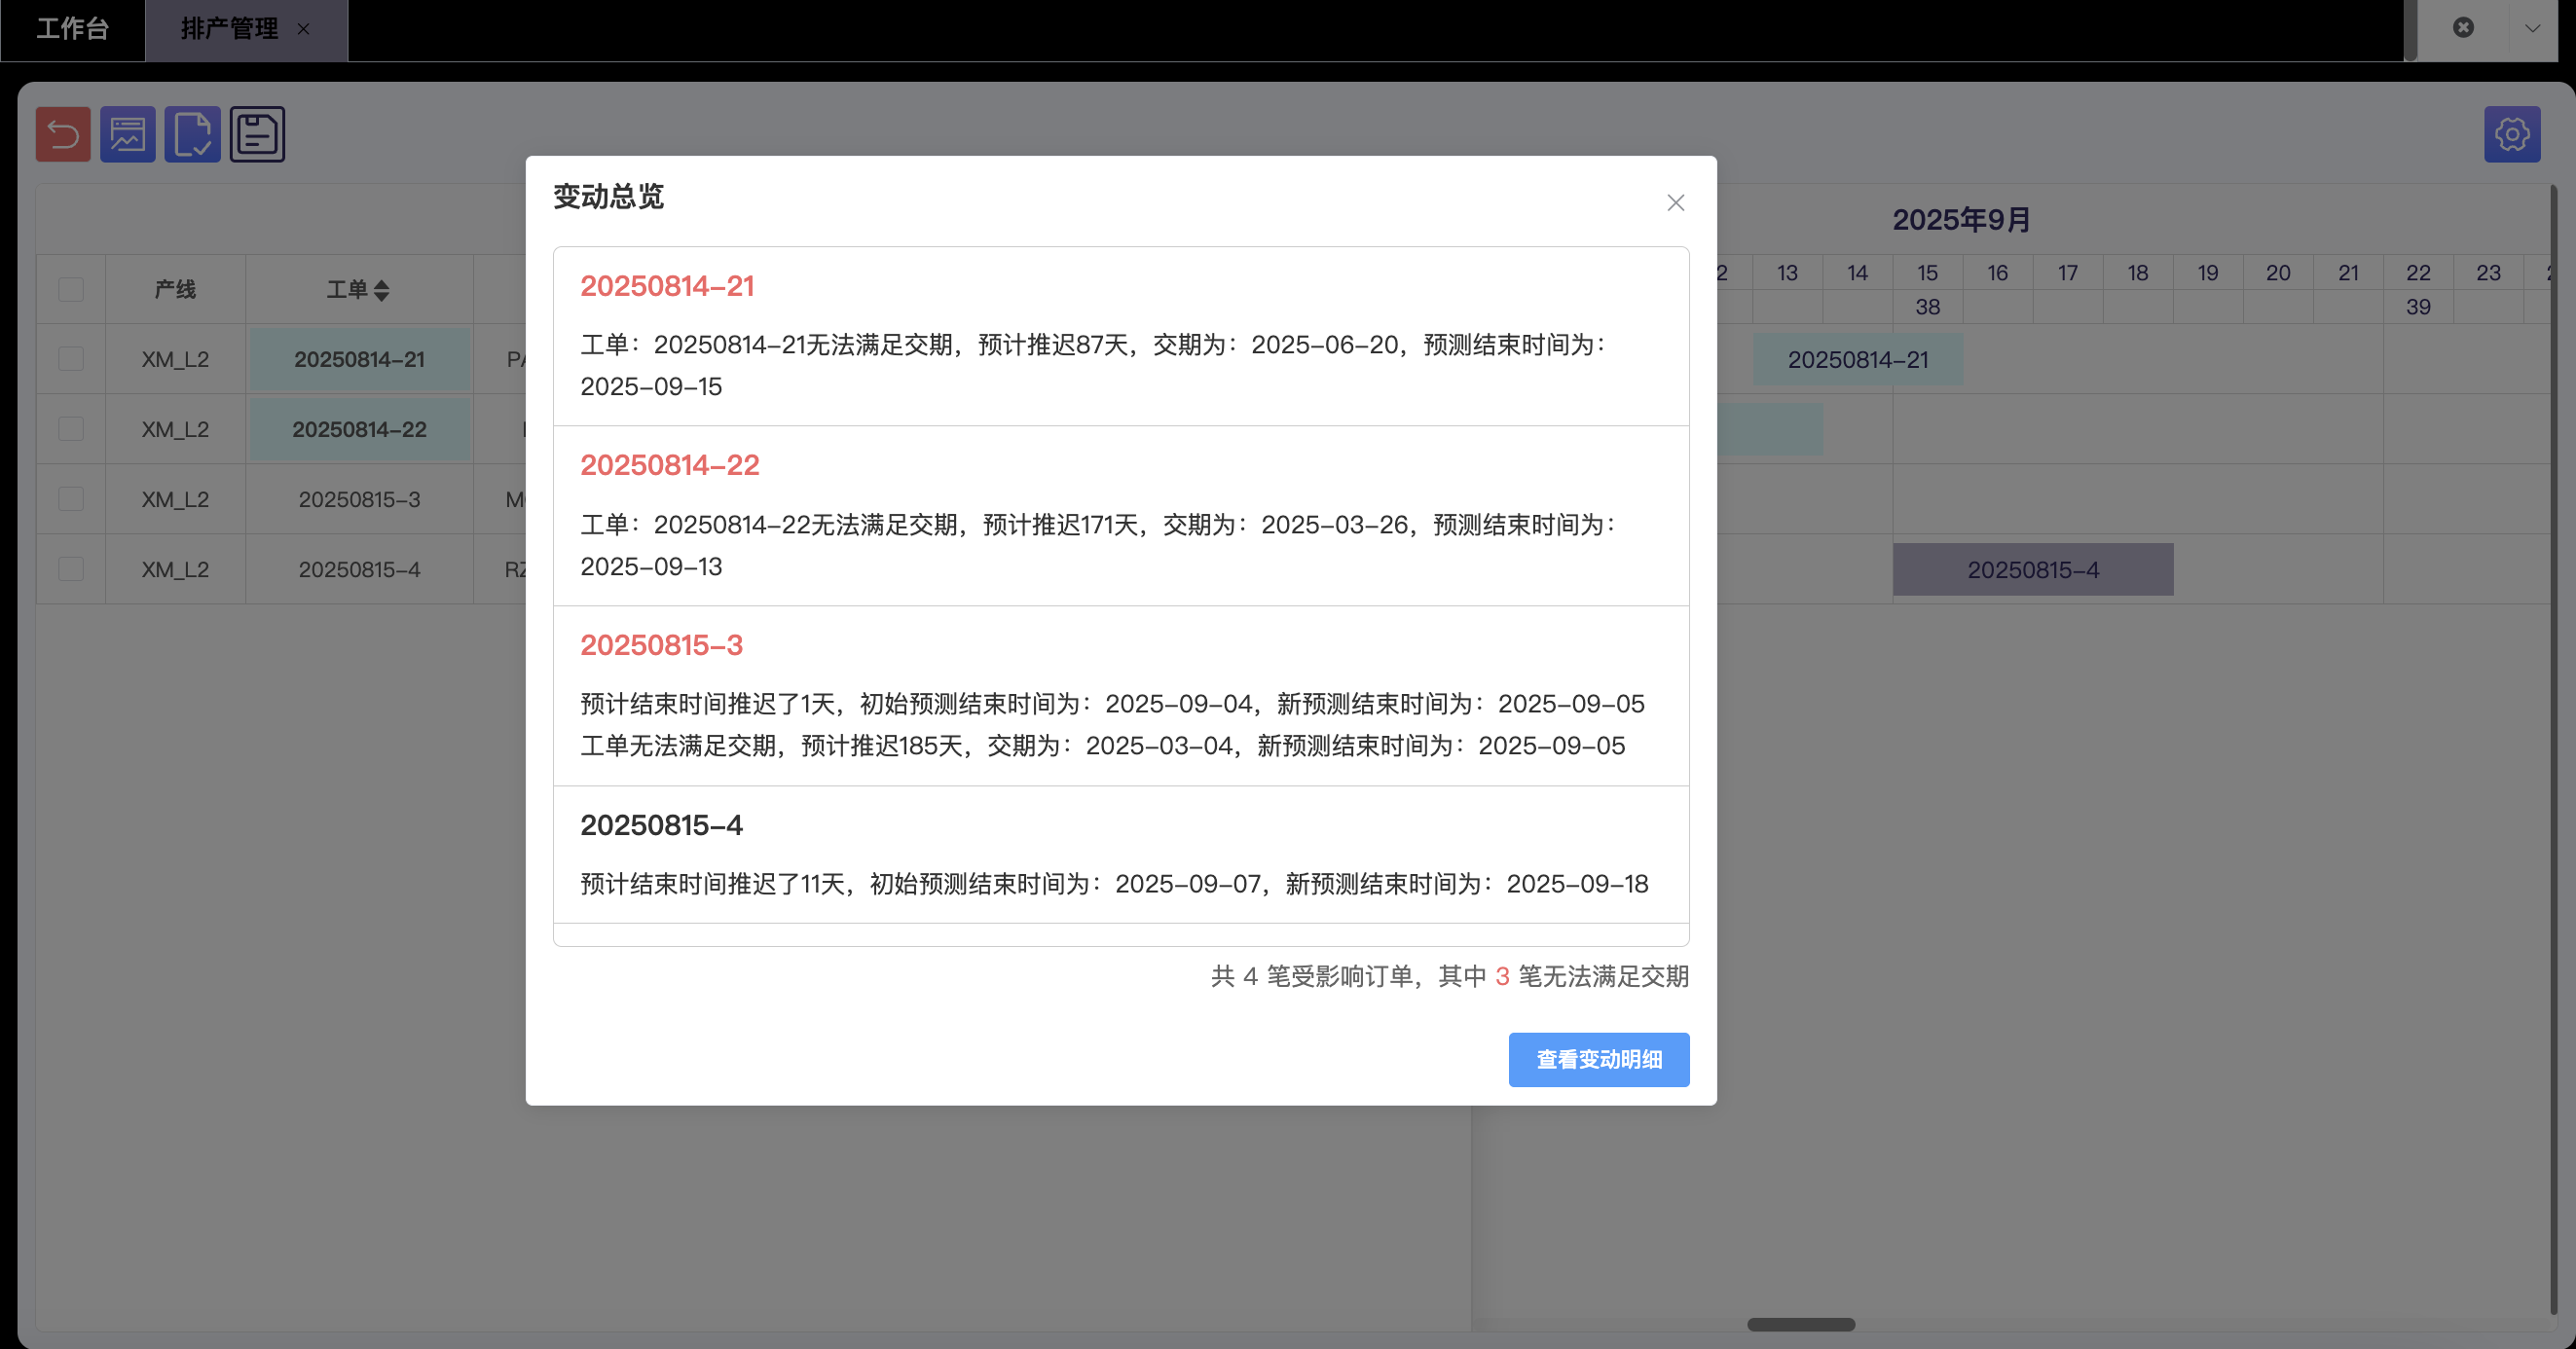The width and height of the screenshot is (2576, 1349).
Task: Check the row checkbox for 20250814-21
Action: [71, 359]
